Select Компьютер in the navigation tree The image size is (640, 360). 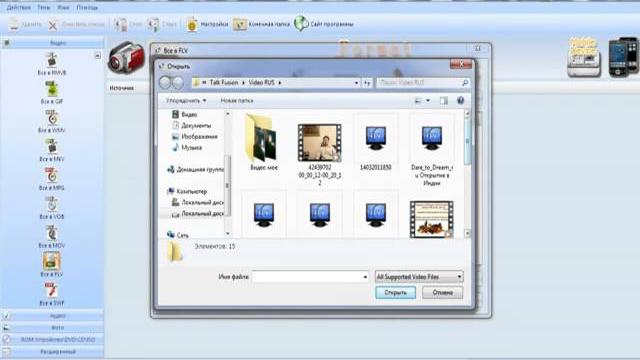coord(187,191)
